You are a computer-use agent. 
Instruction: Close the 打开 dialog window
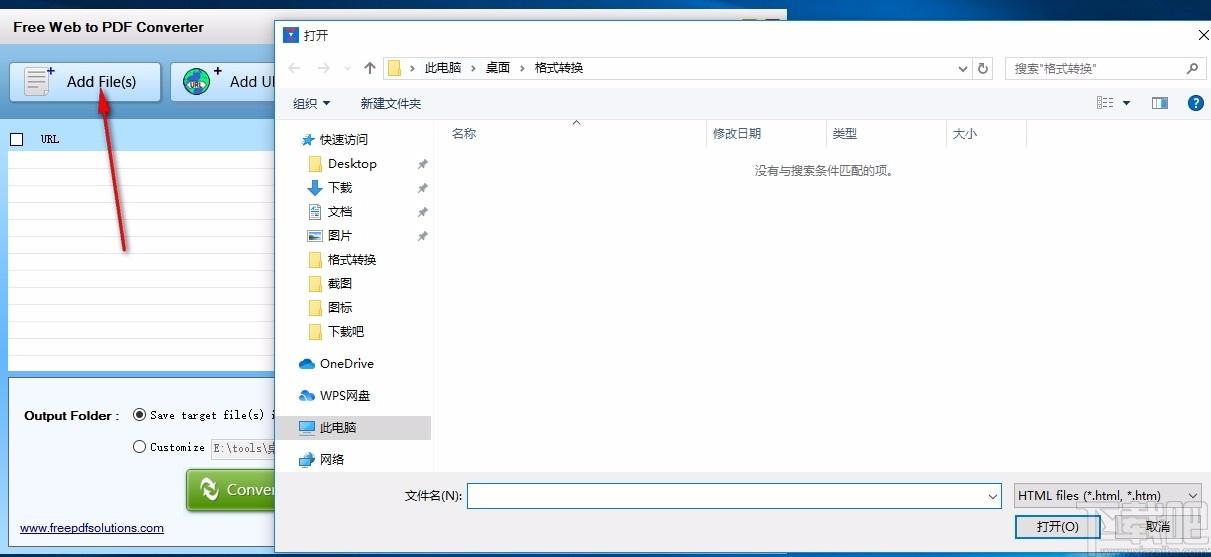[1203, 35]
